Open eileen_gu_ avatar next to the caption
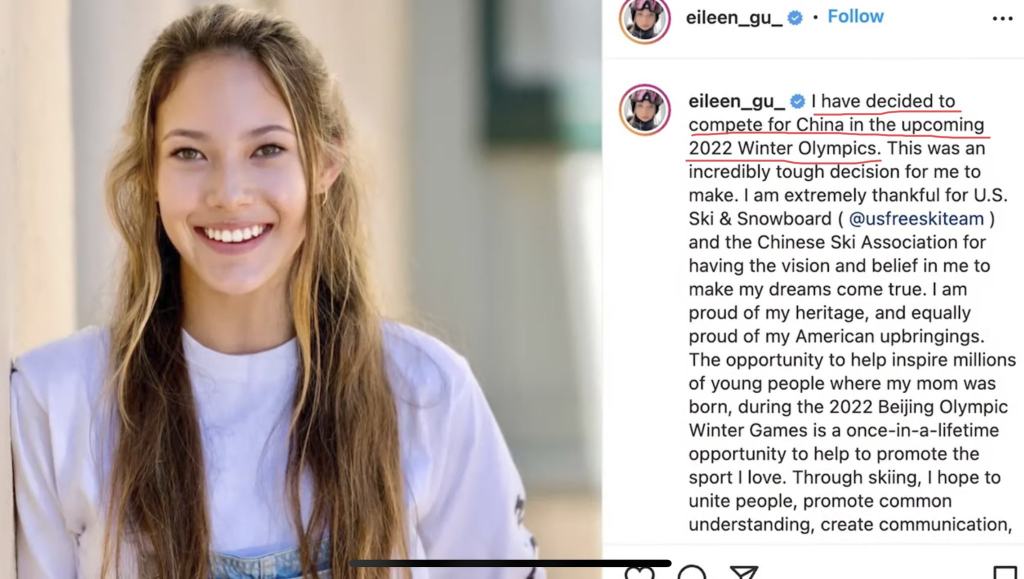This screenshot has height=579, width=1024. click(x=645, y=110)
